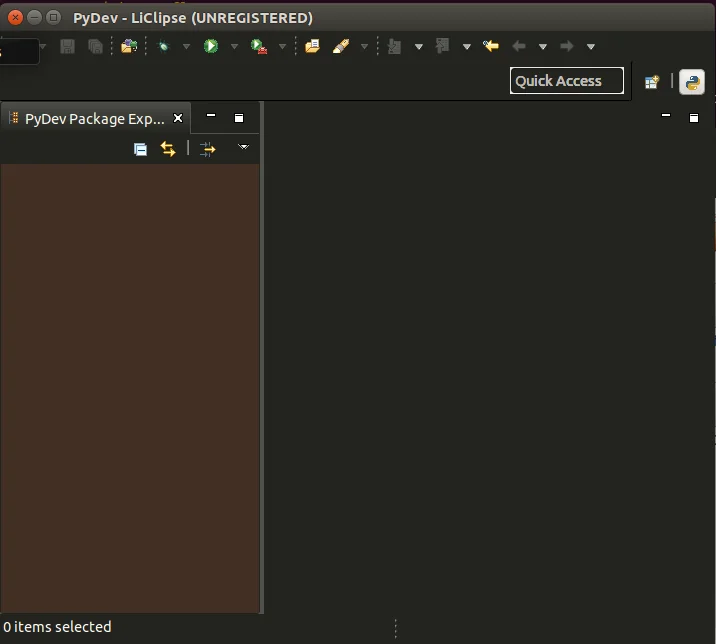Image resolution: width=716 pixels, height=644 pixels.
Task: Click the Search flashlight icon
Action: [341, 46]
